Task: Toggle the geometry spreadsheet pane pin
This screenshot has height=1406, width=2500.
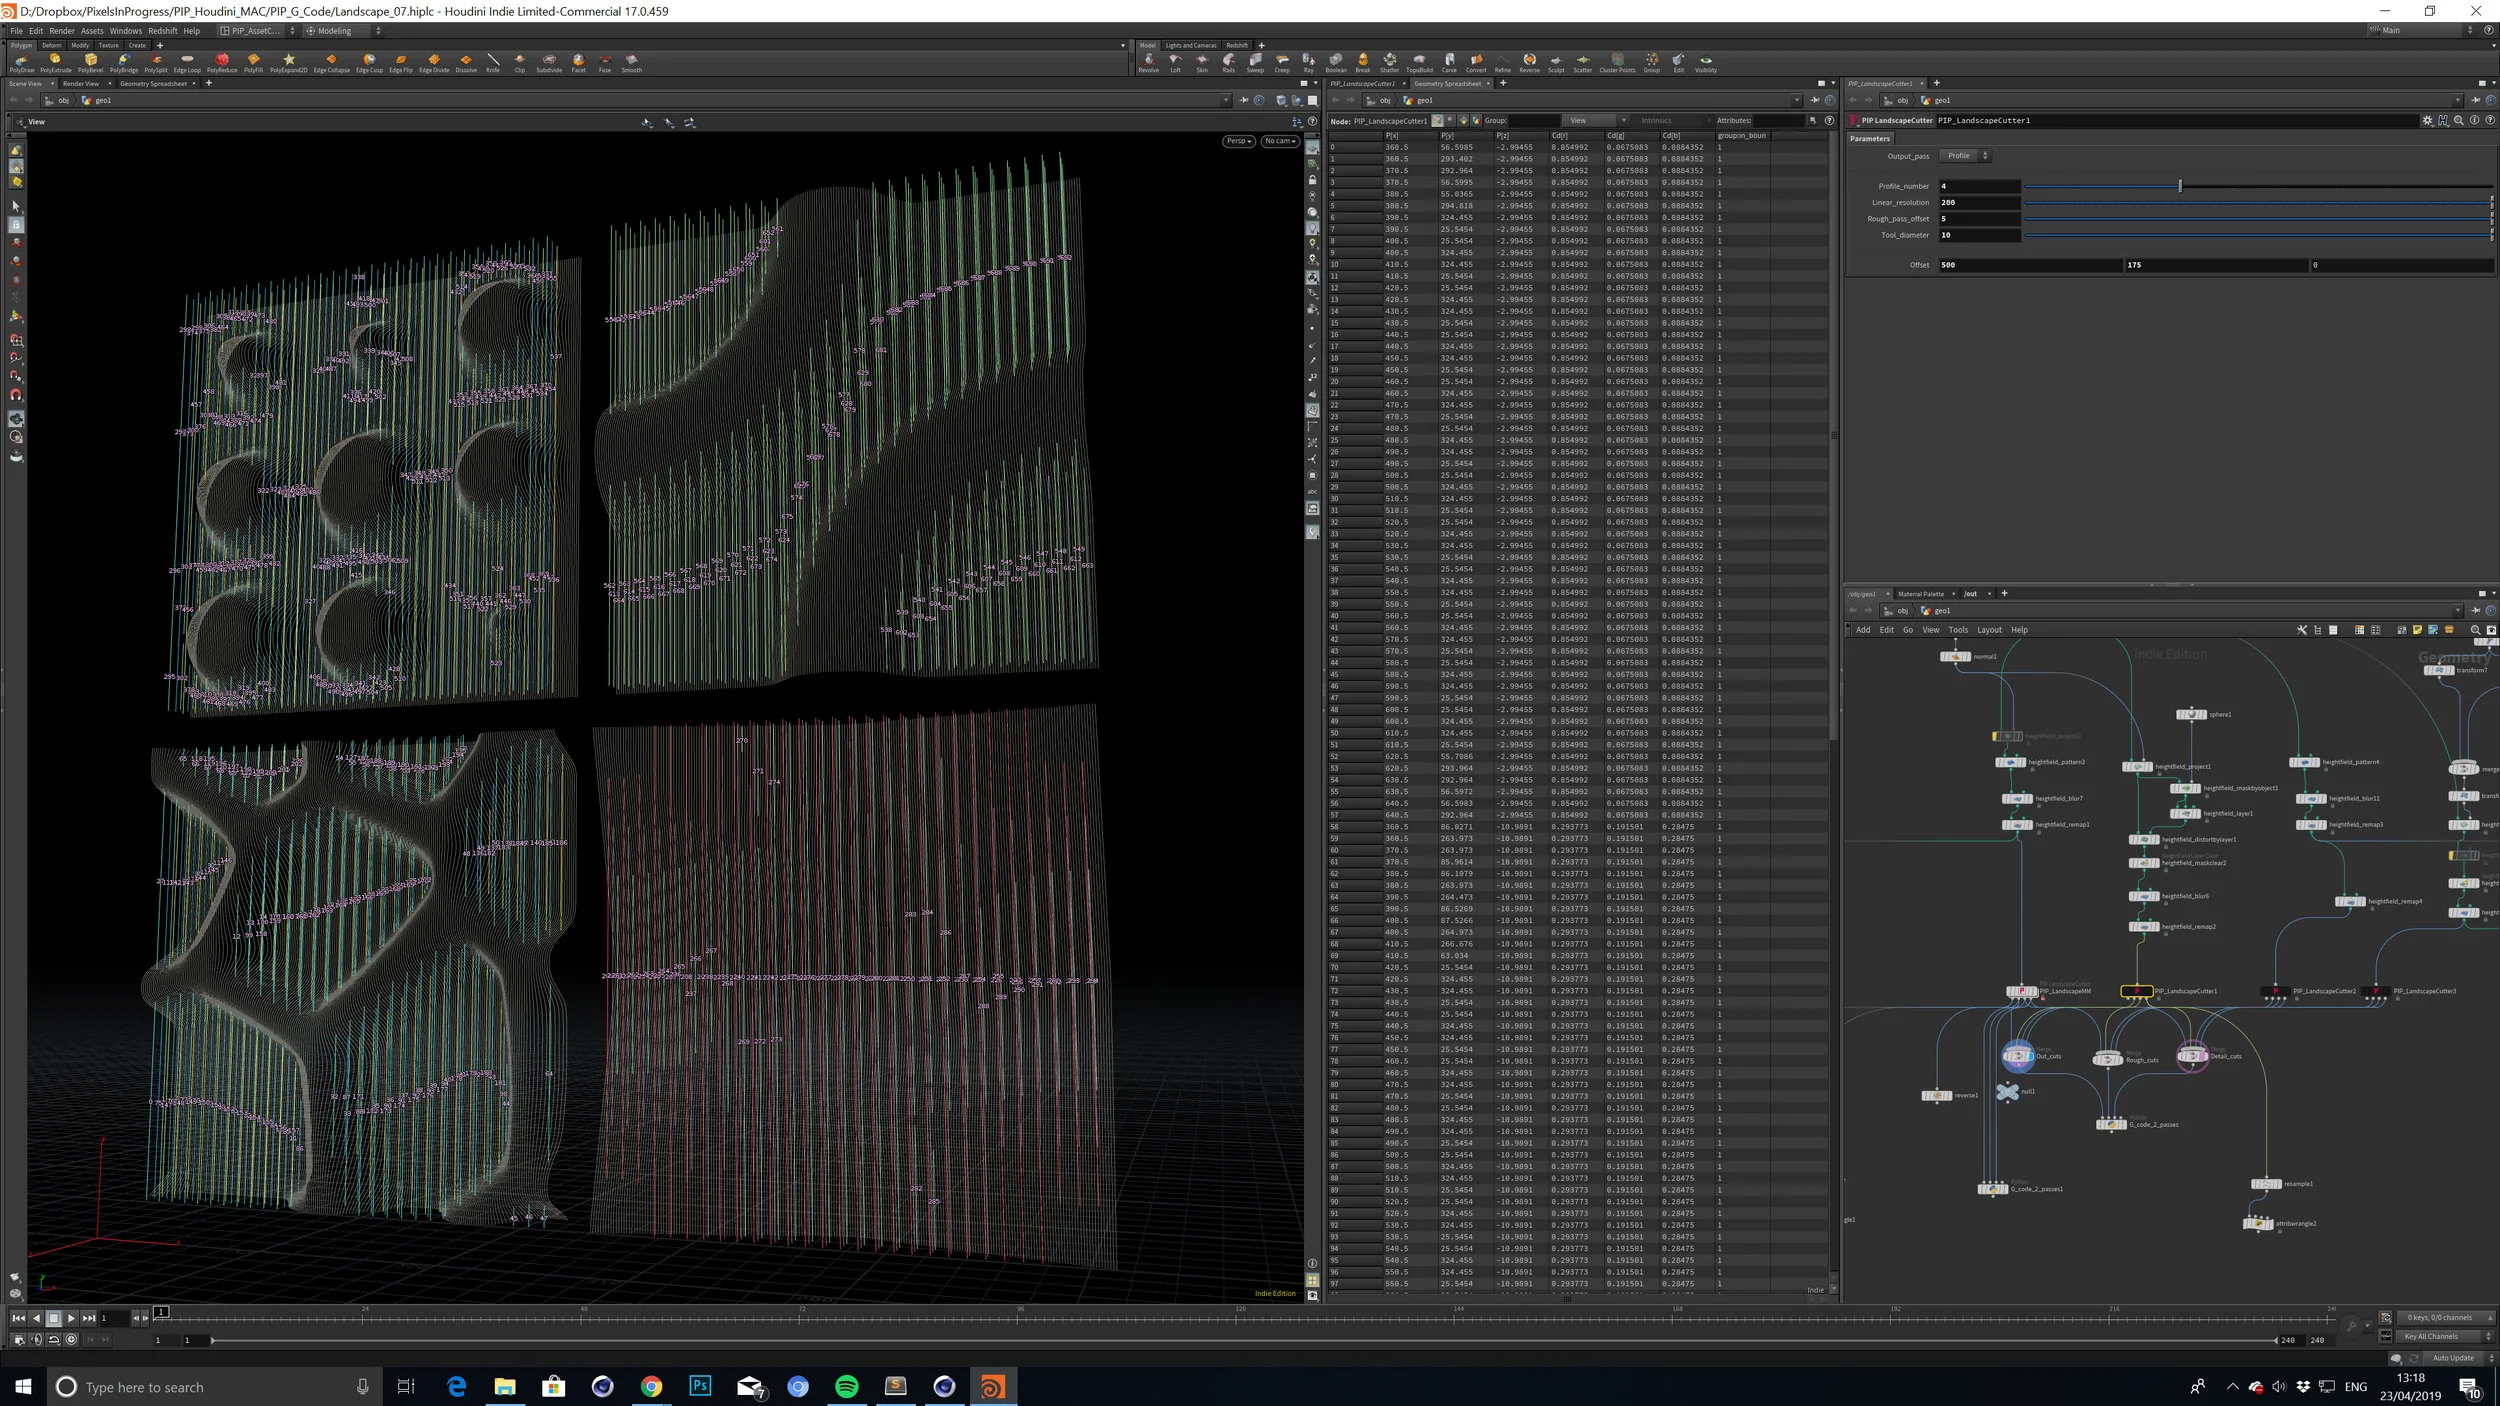Action: [x=1815, y=100]
